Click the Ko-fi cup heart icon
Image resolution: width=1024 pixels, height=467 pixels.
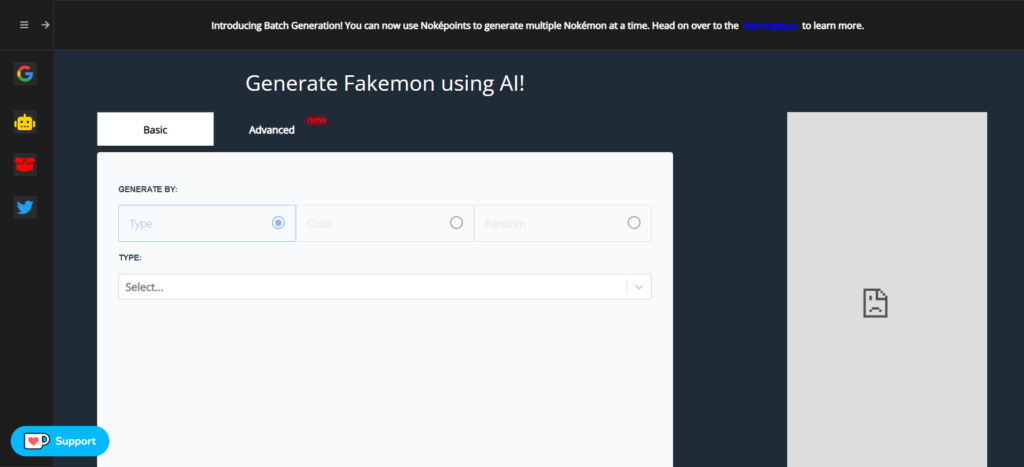(x=37, y=441)
